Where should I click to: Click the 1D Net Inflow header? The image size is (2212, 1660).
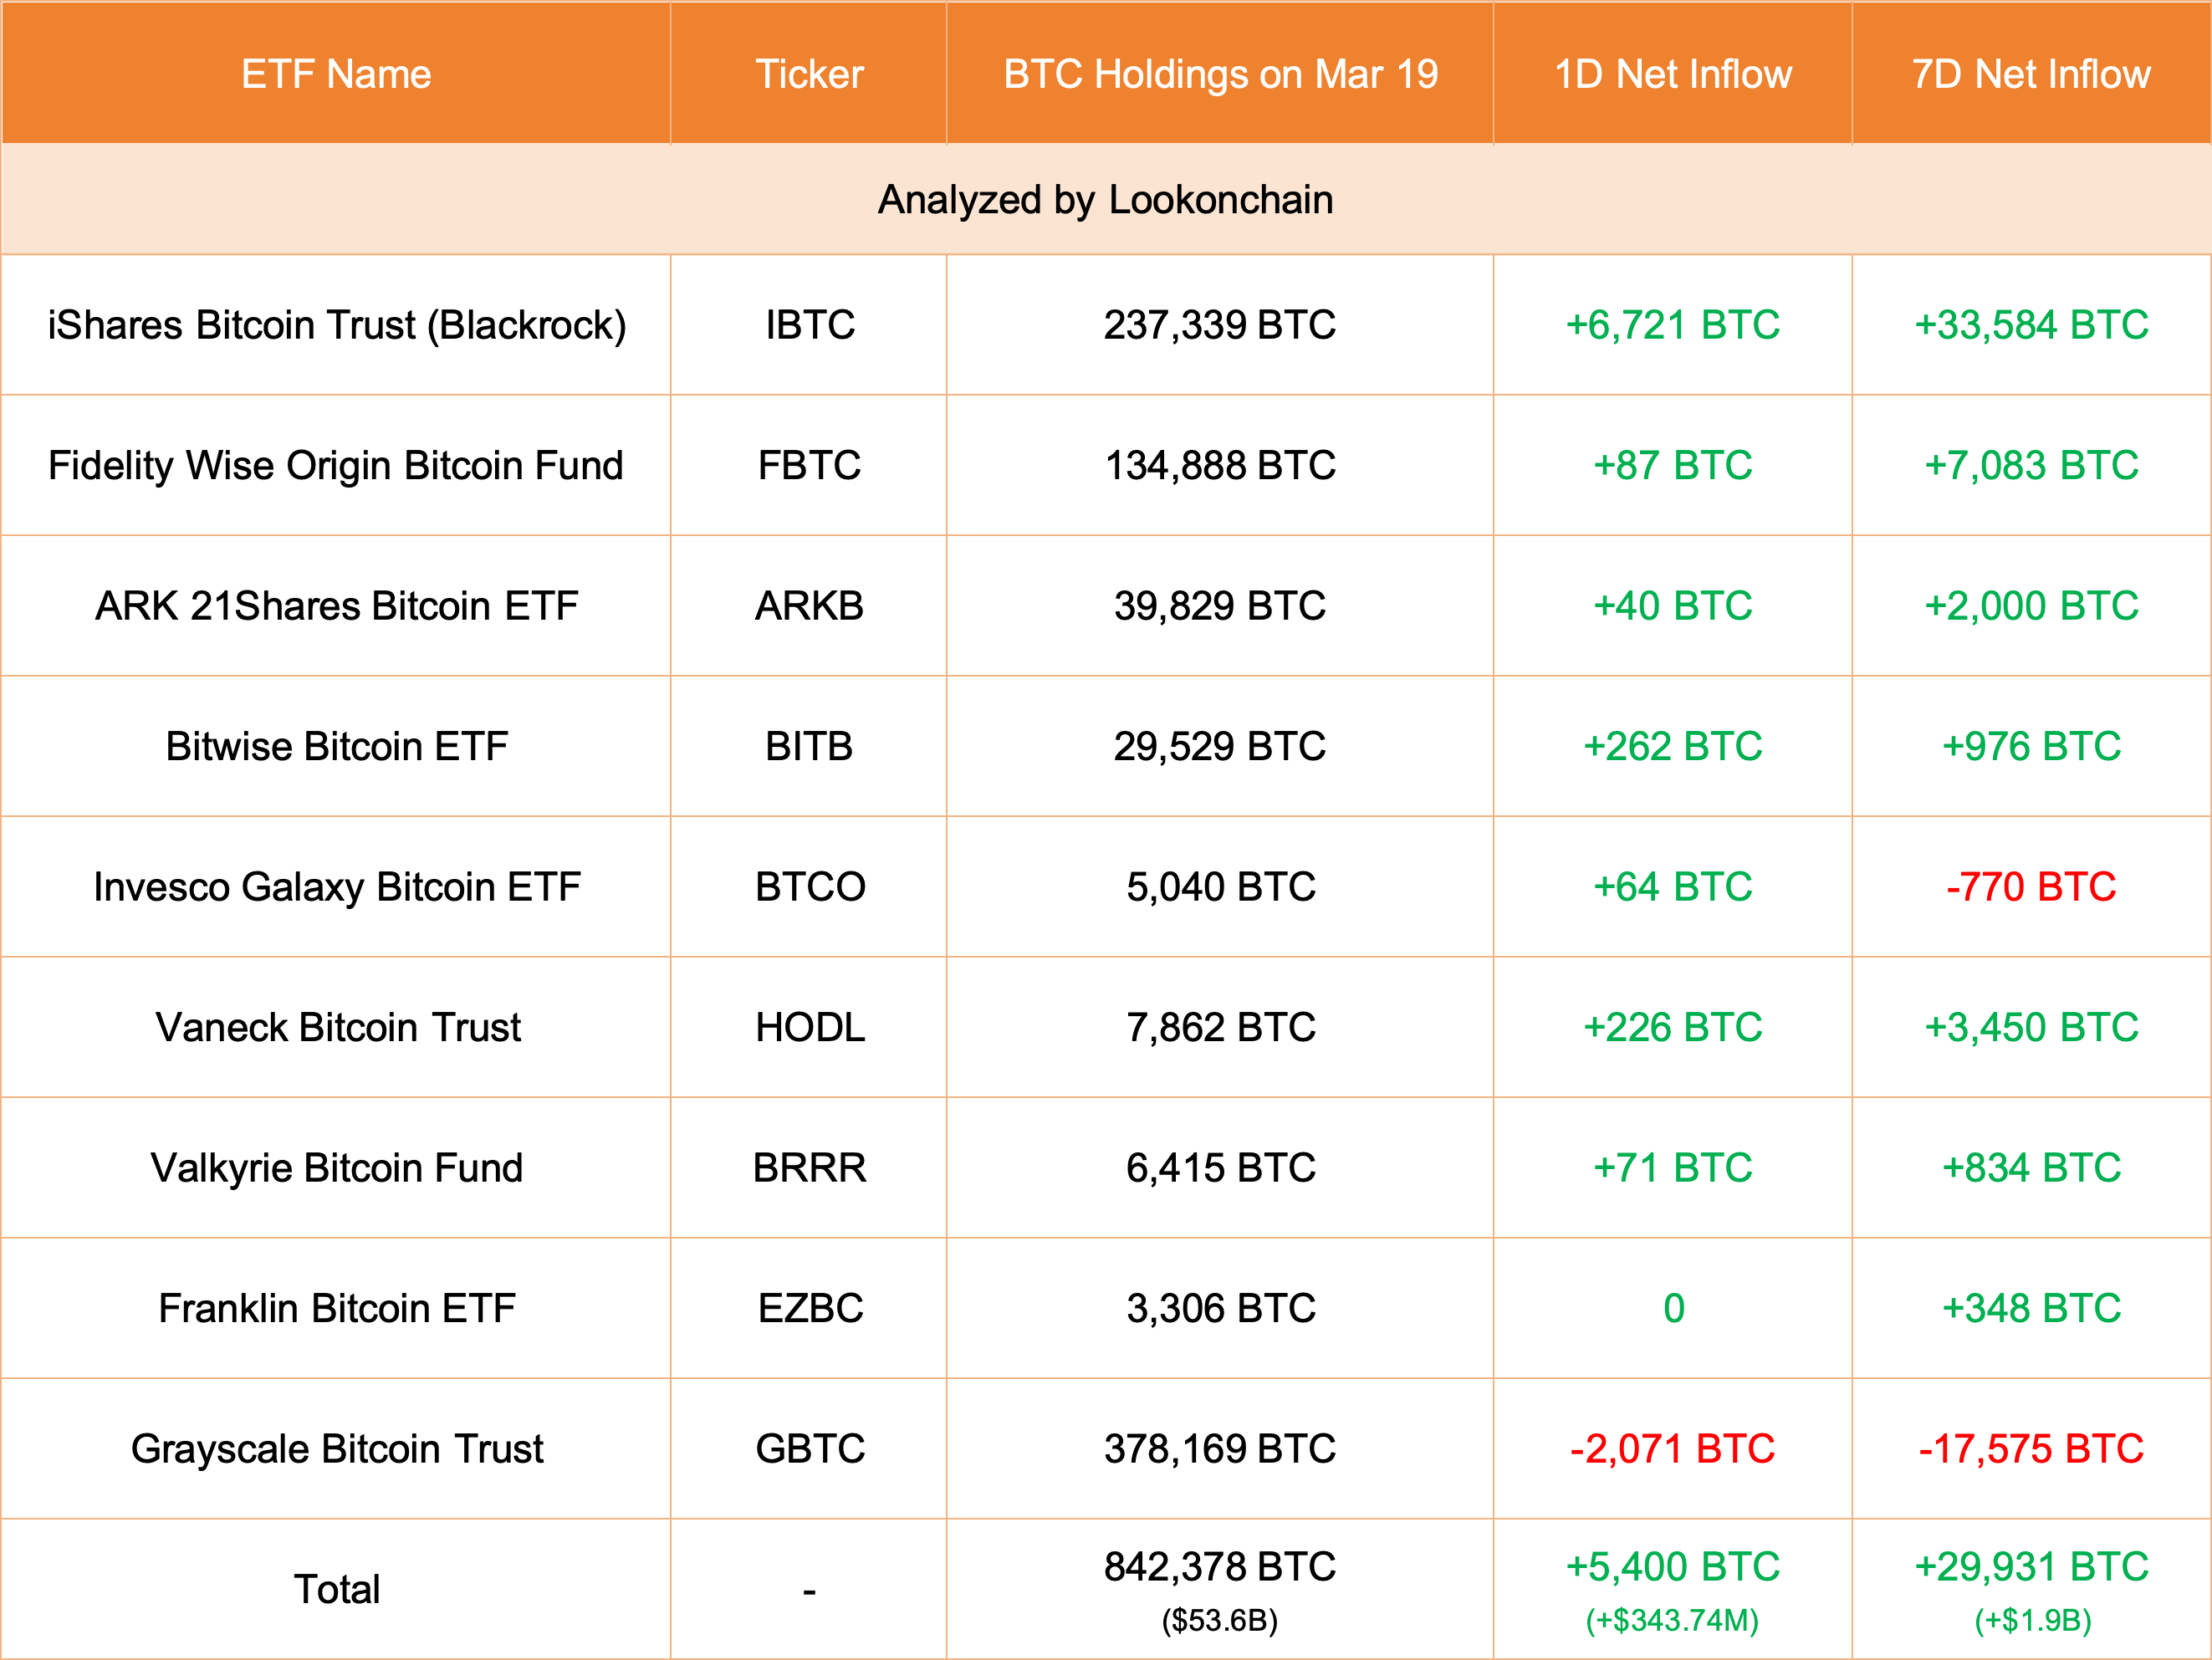(1673, 74)
